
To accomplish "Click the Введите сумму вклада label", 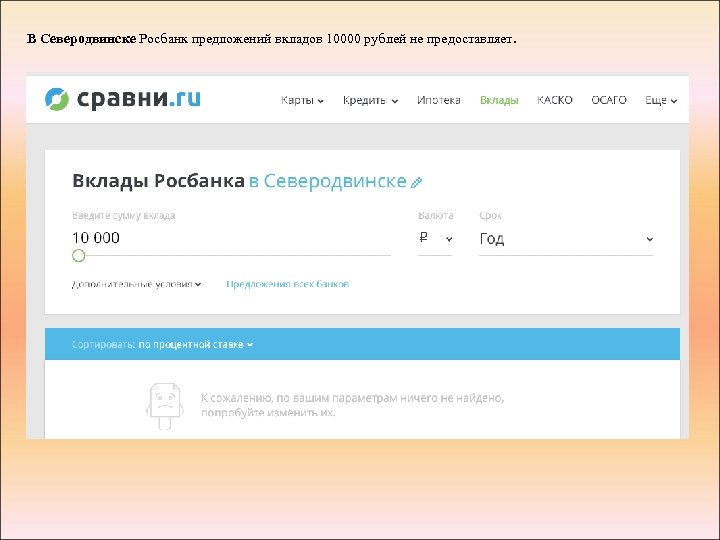I will pos(124,215).
